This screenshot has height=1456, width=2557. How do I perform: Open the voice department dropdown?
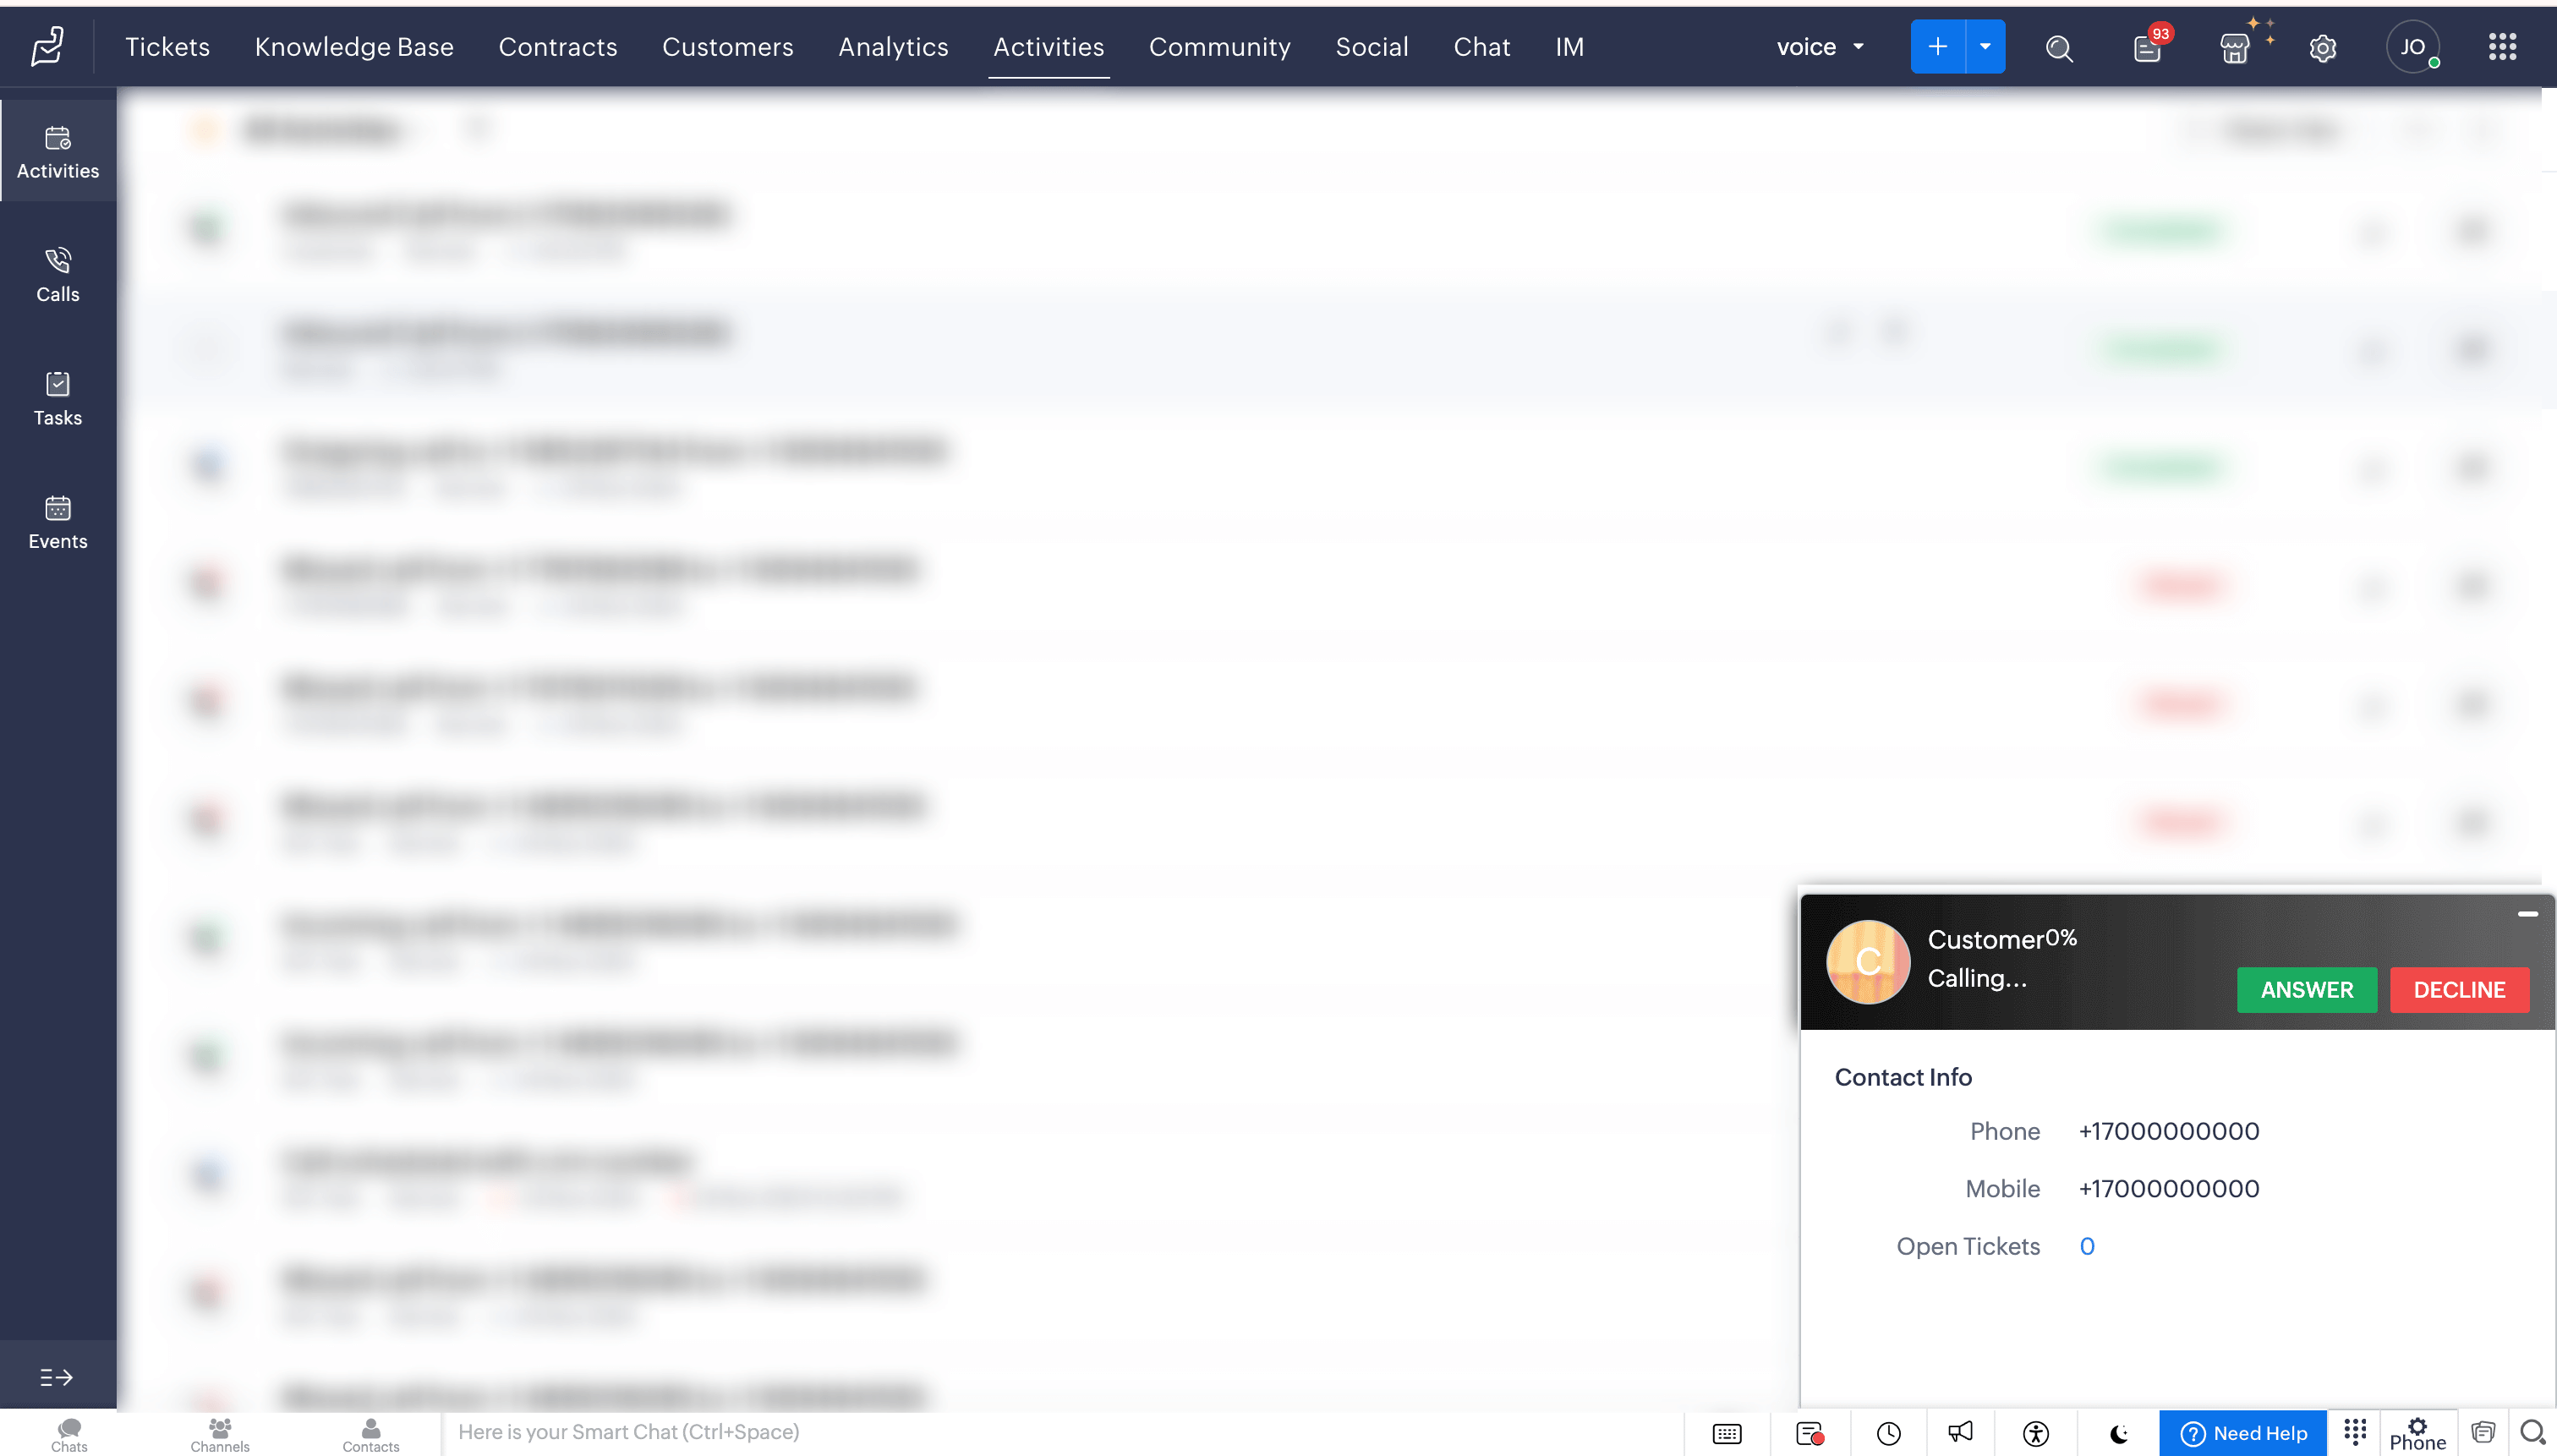click(x=1820, y=47)
